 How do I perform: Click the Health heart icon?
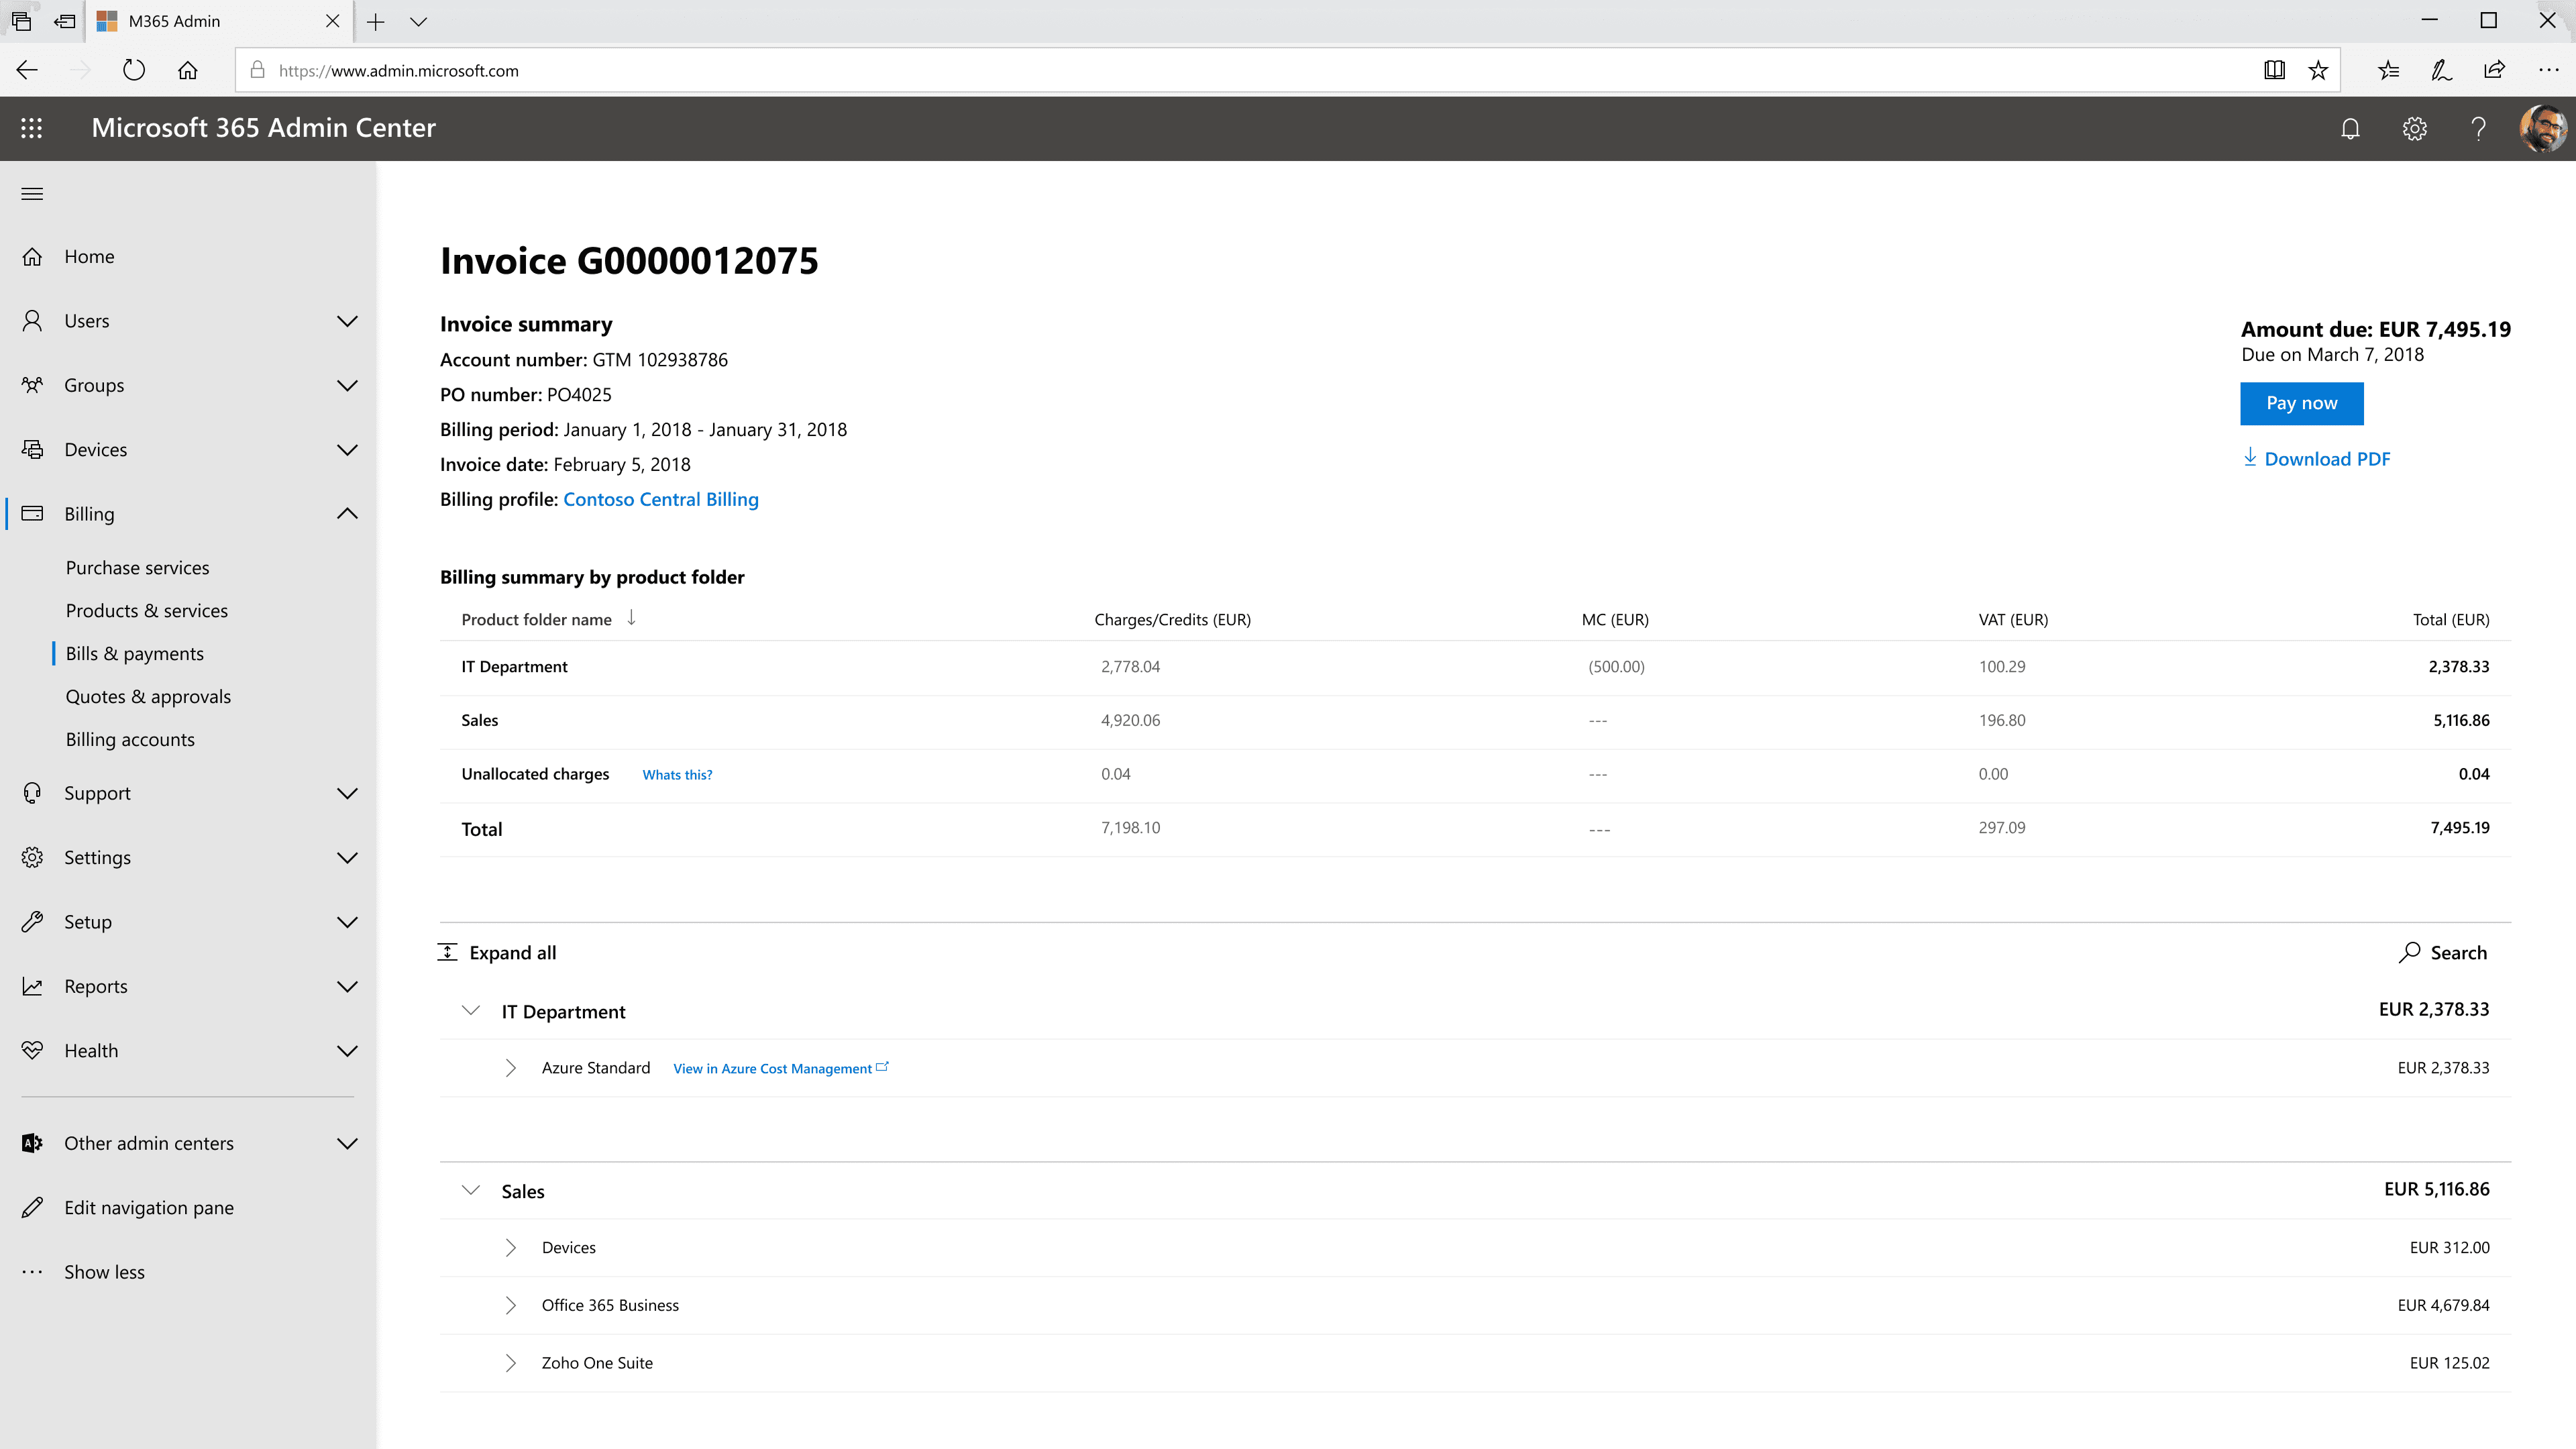pos(32,1051)
